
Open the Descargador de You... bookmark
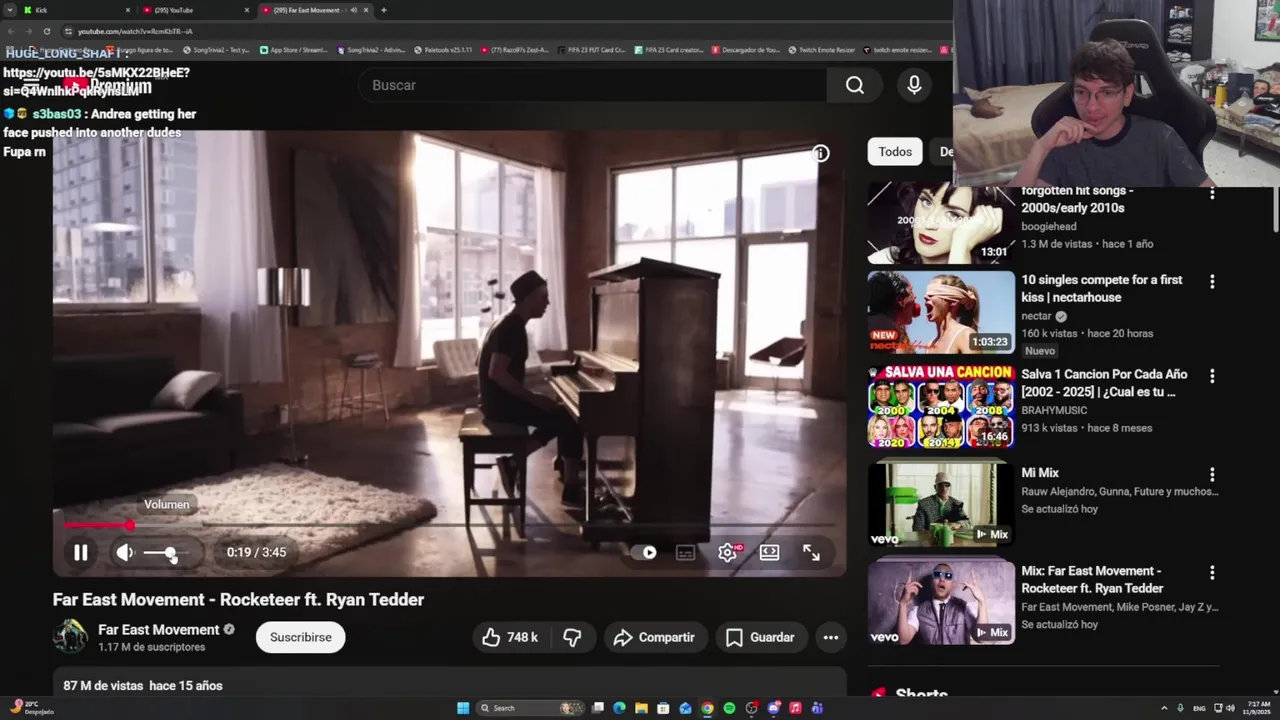[x=746, y=50]
